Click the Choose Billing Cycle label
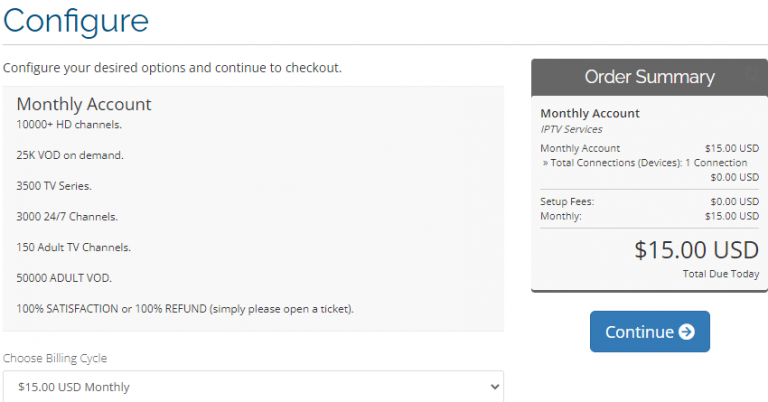Image resolution: width=768 pixels, height=402 pixels. (x=55, y=358)
